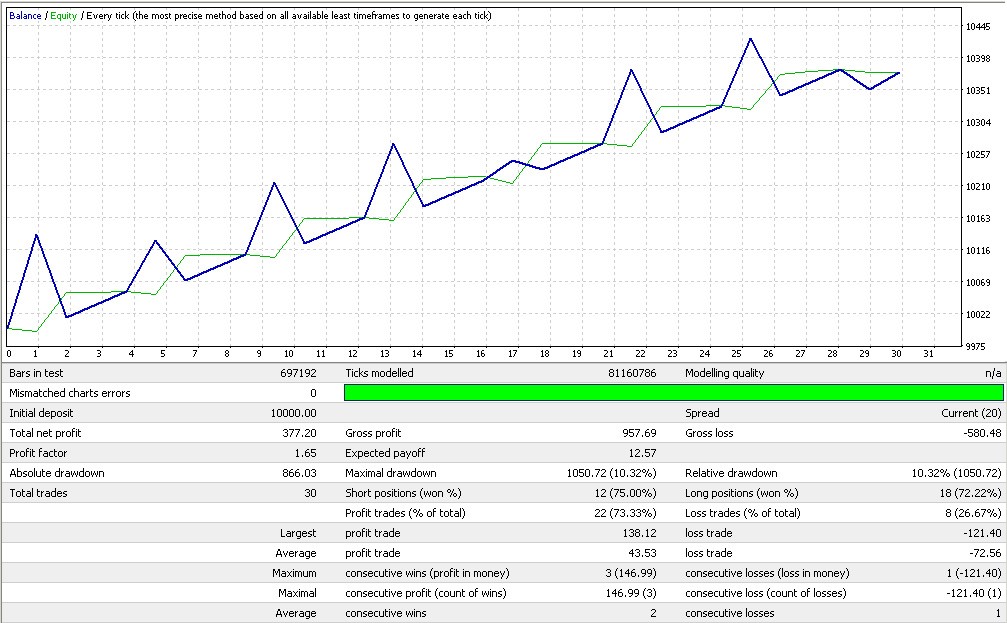Click the Spread value Current (20)

tap(969, 413)
